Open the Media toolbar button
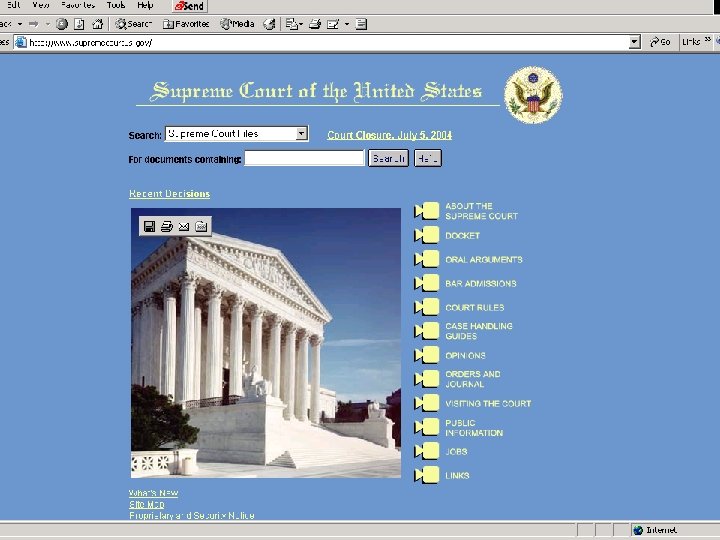This screenshot has width=720, height=540. coord(237,24)
